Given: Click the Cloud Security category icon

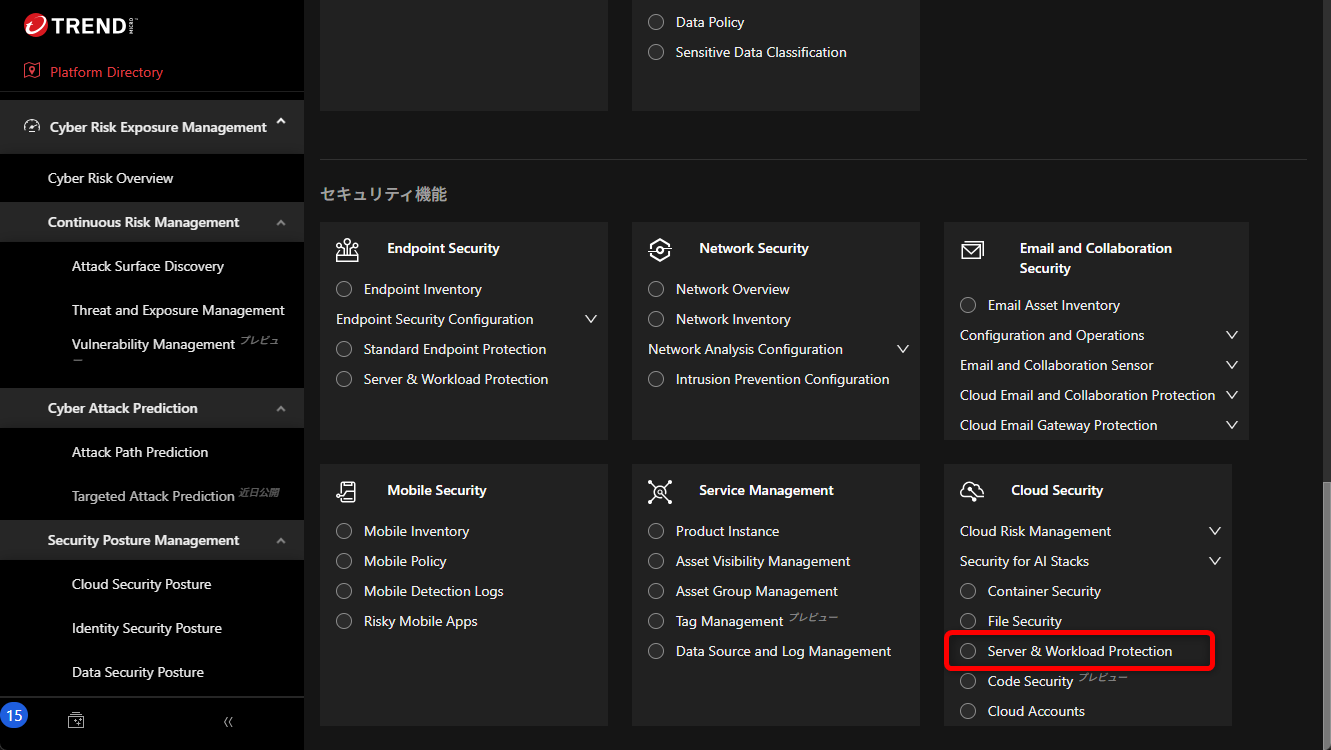Looking at the screenshot, I should [x=972, y=491].
